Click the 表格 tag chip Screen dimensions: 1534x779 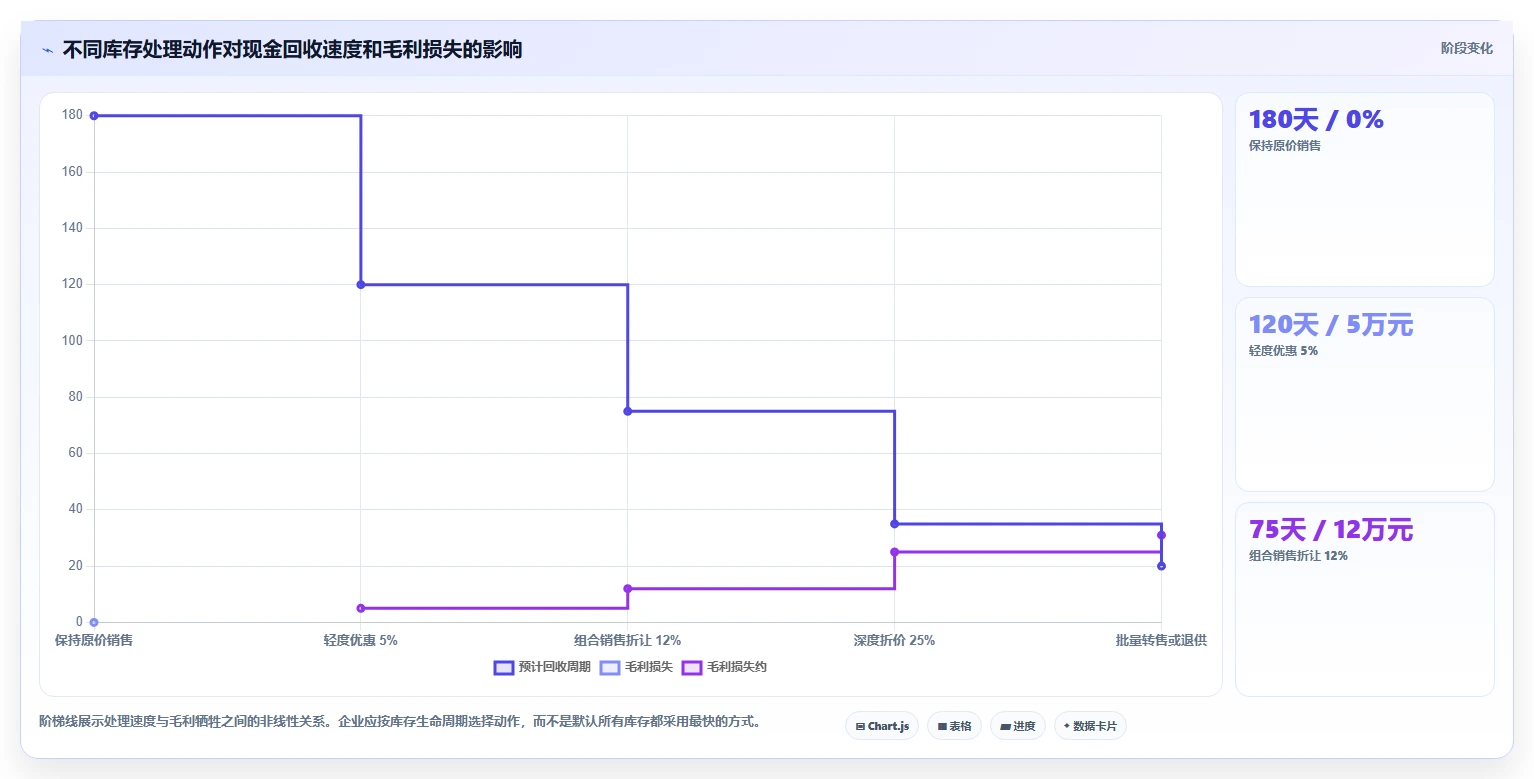tap(954, 726)
